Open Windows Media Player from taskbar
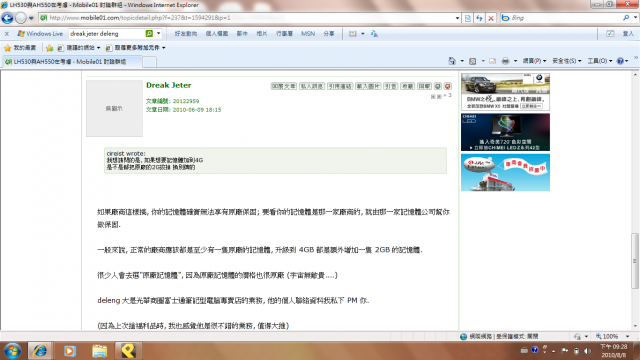 pyautogui.click(x=69, y=351)
